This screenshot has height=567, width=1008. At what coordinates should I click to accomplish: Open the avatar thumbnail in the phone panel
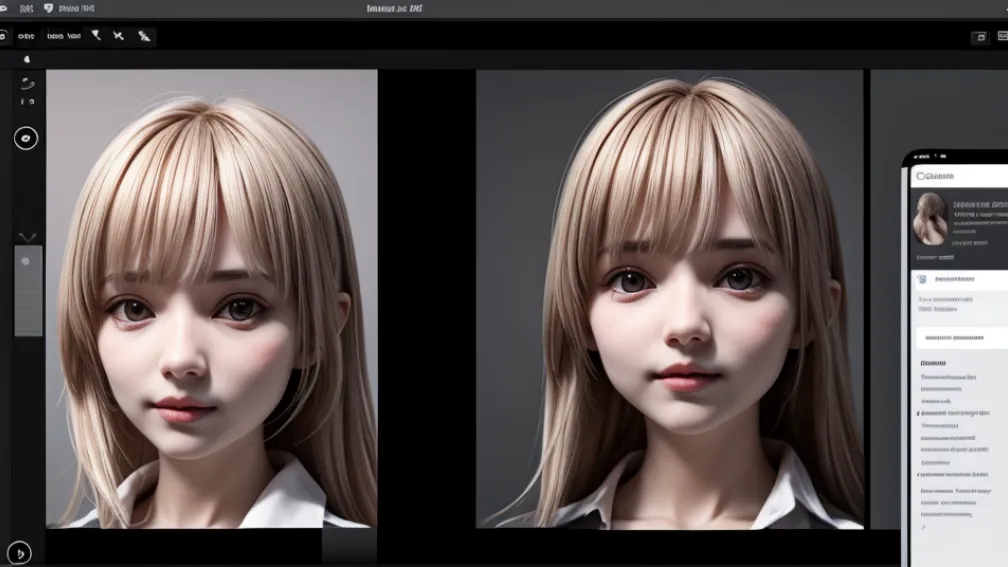pyautogui.click(x=930, y=219)
